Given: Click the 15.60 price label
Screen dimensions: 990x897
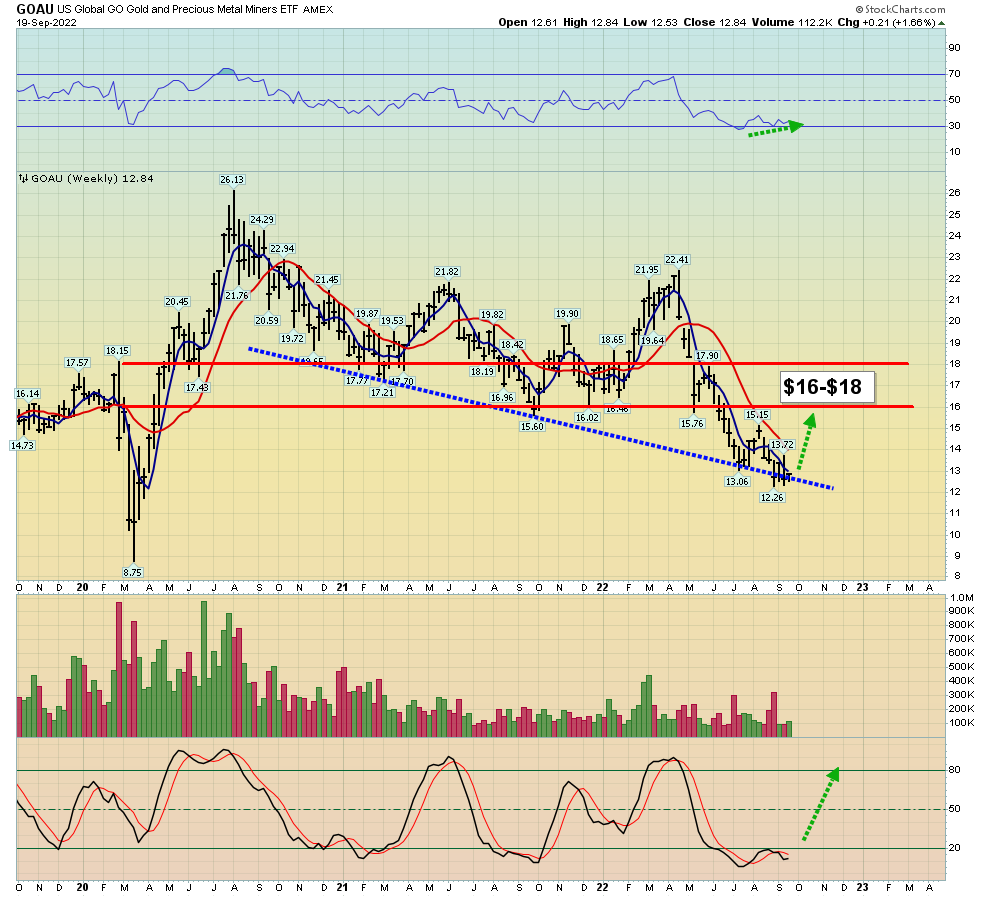Looking at the screenshot, I should [532, 427].
